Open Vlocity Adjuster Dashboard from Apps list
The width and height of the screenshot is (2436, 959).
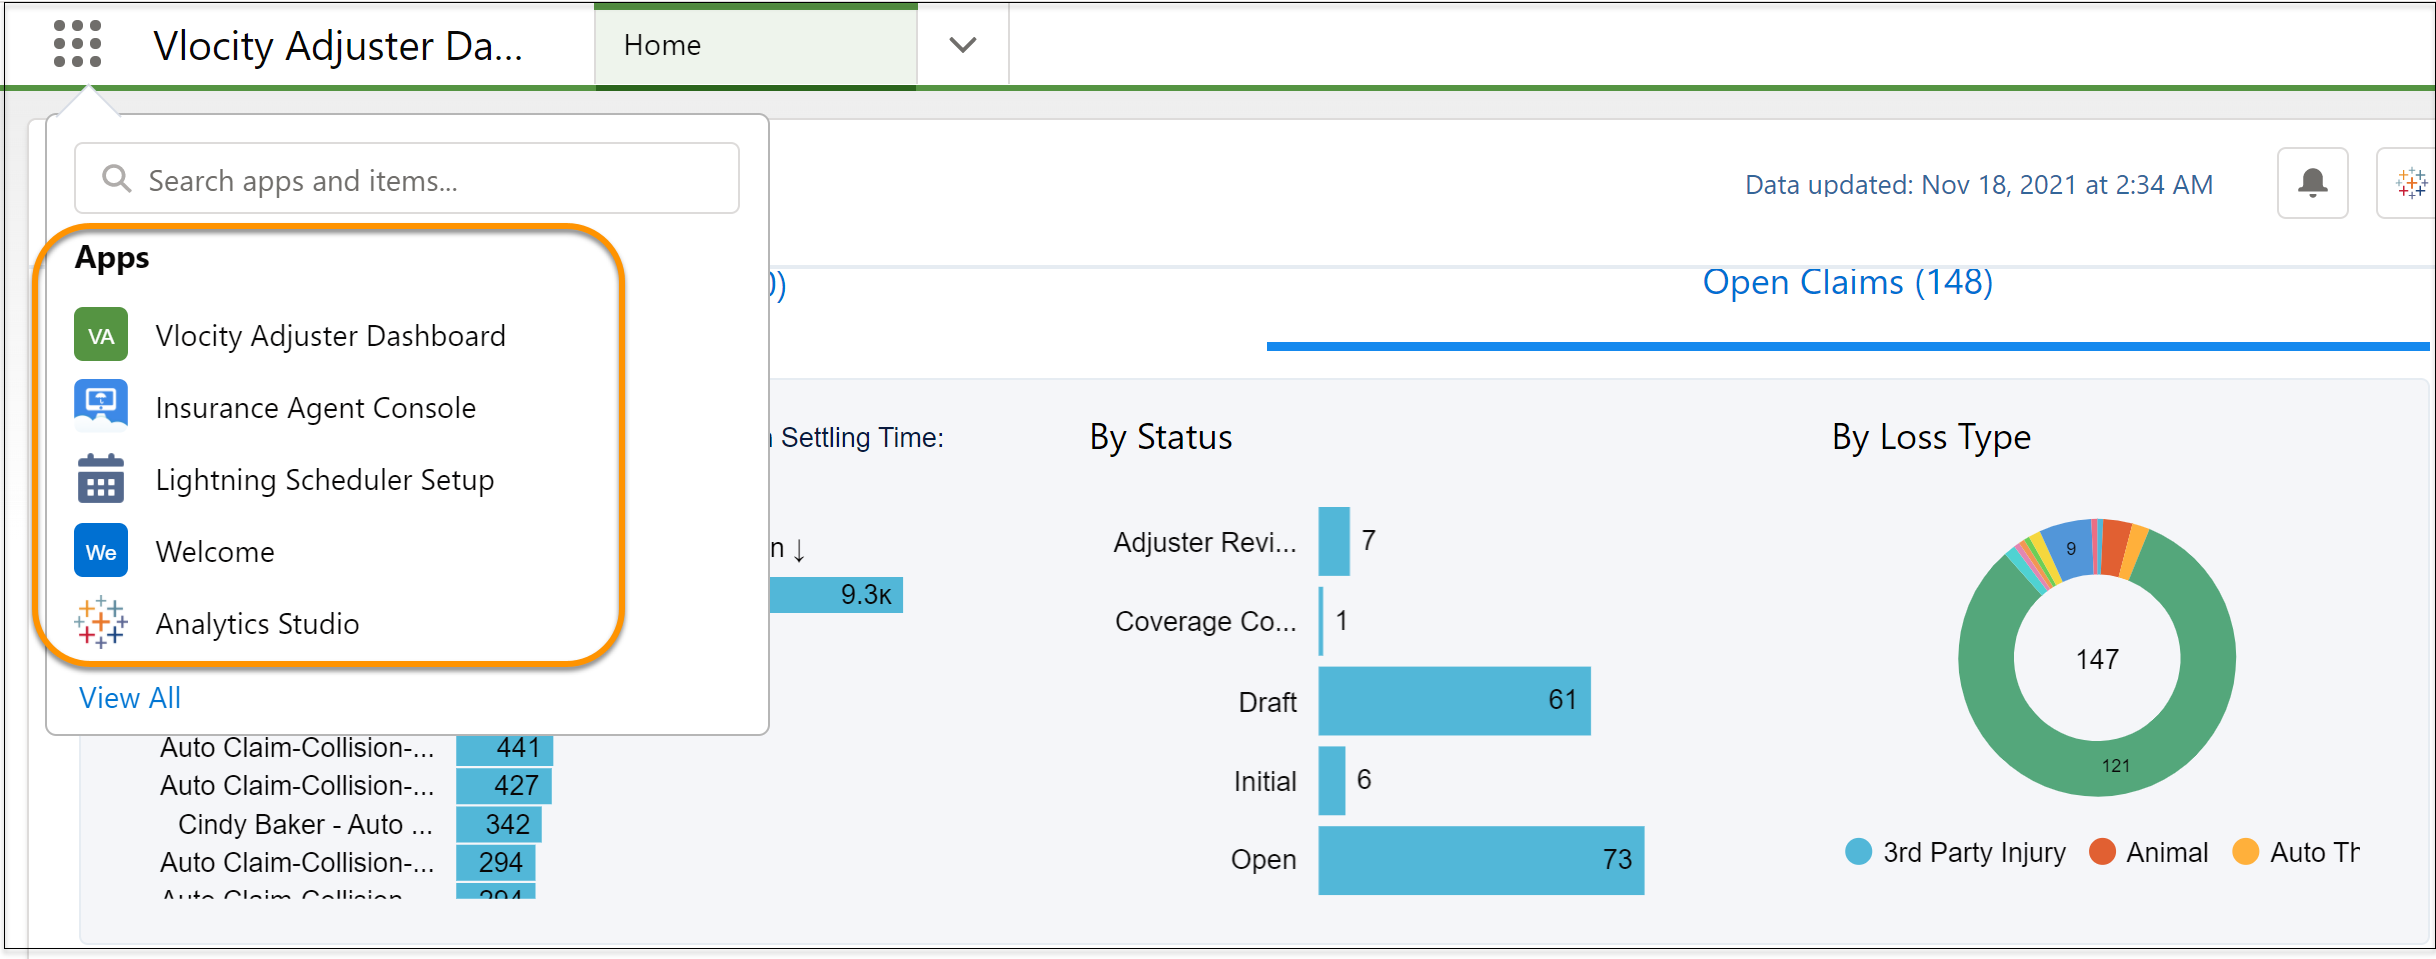point(330,335)
